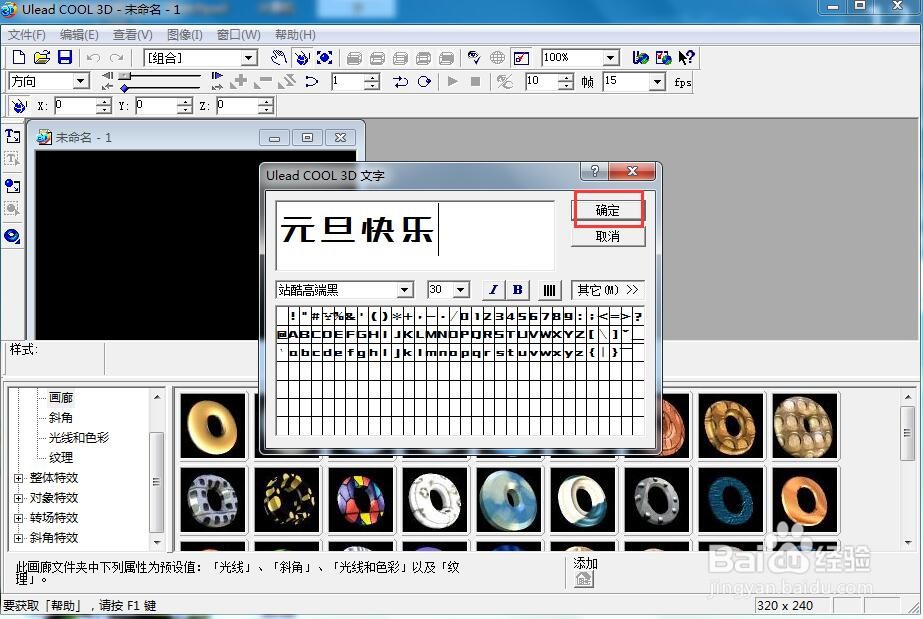Screen dimensions: 923x619
Task: Toggle Bold in text dialog
Action: tap(517, 289)
